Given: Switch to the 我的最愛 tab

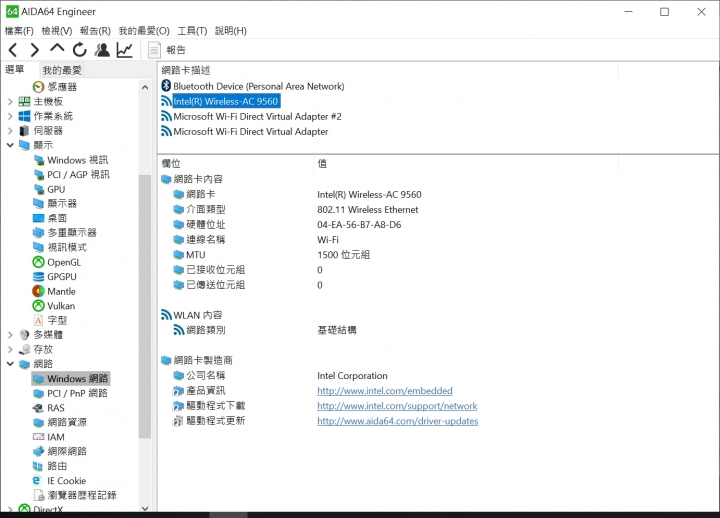Looking at the screenshot, I should [x=62, y=70].
